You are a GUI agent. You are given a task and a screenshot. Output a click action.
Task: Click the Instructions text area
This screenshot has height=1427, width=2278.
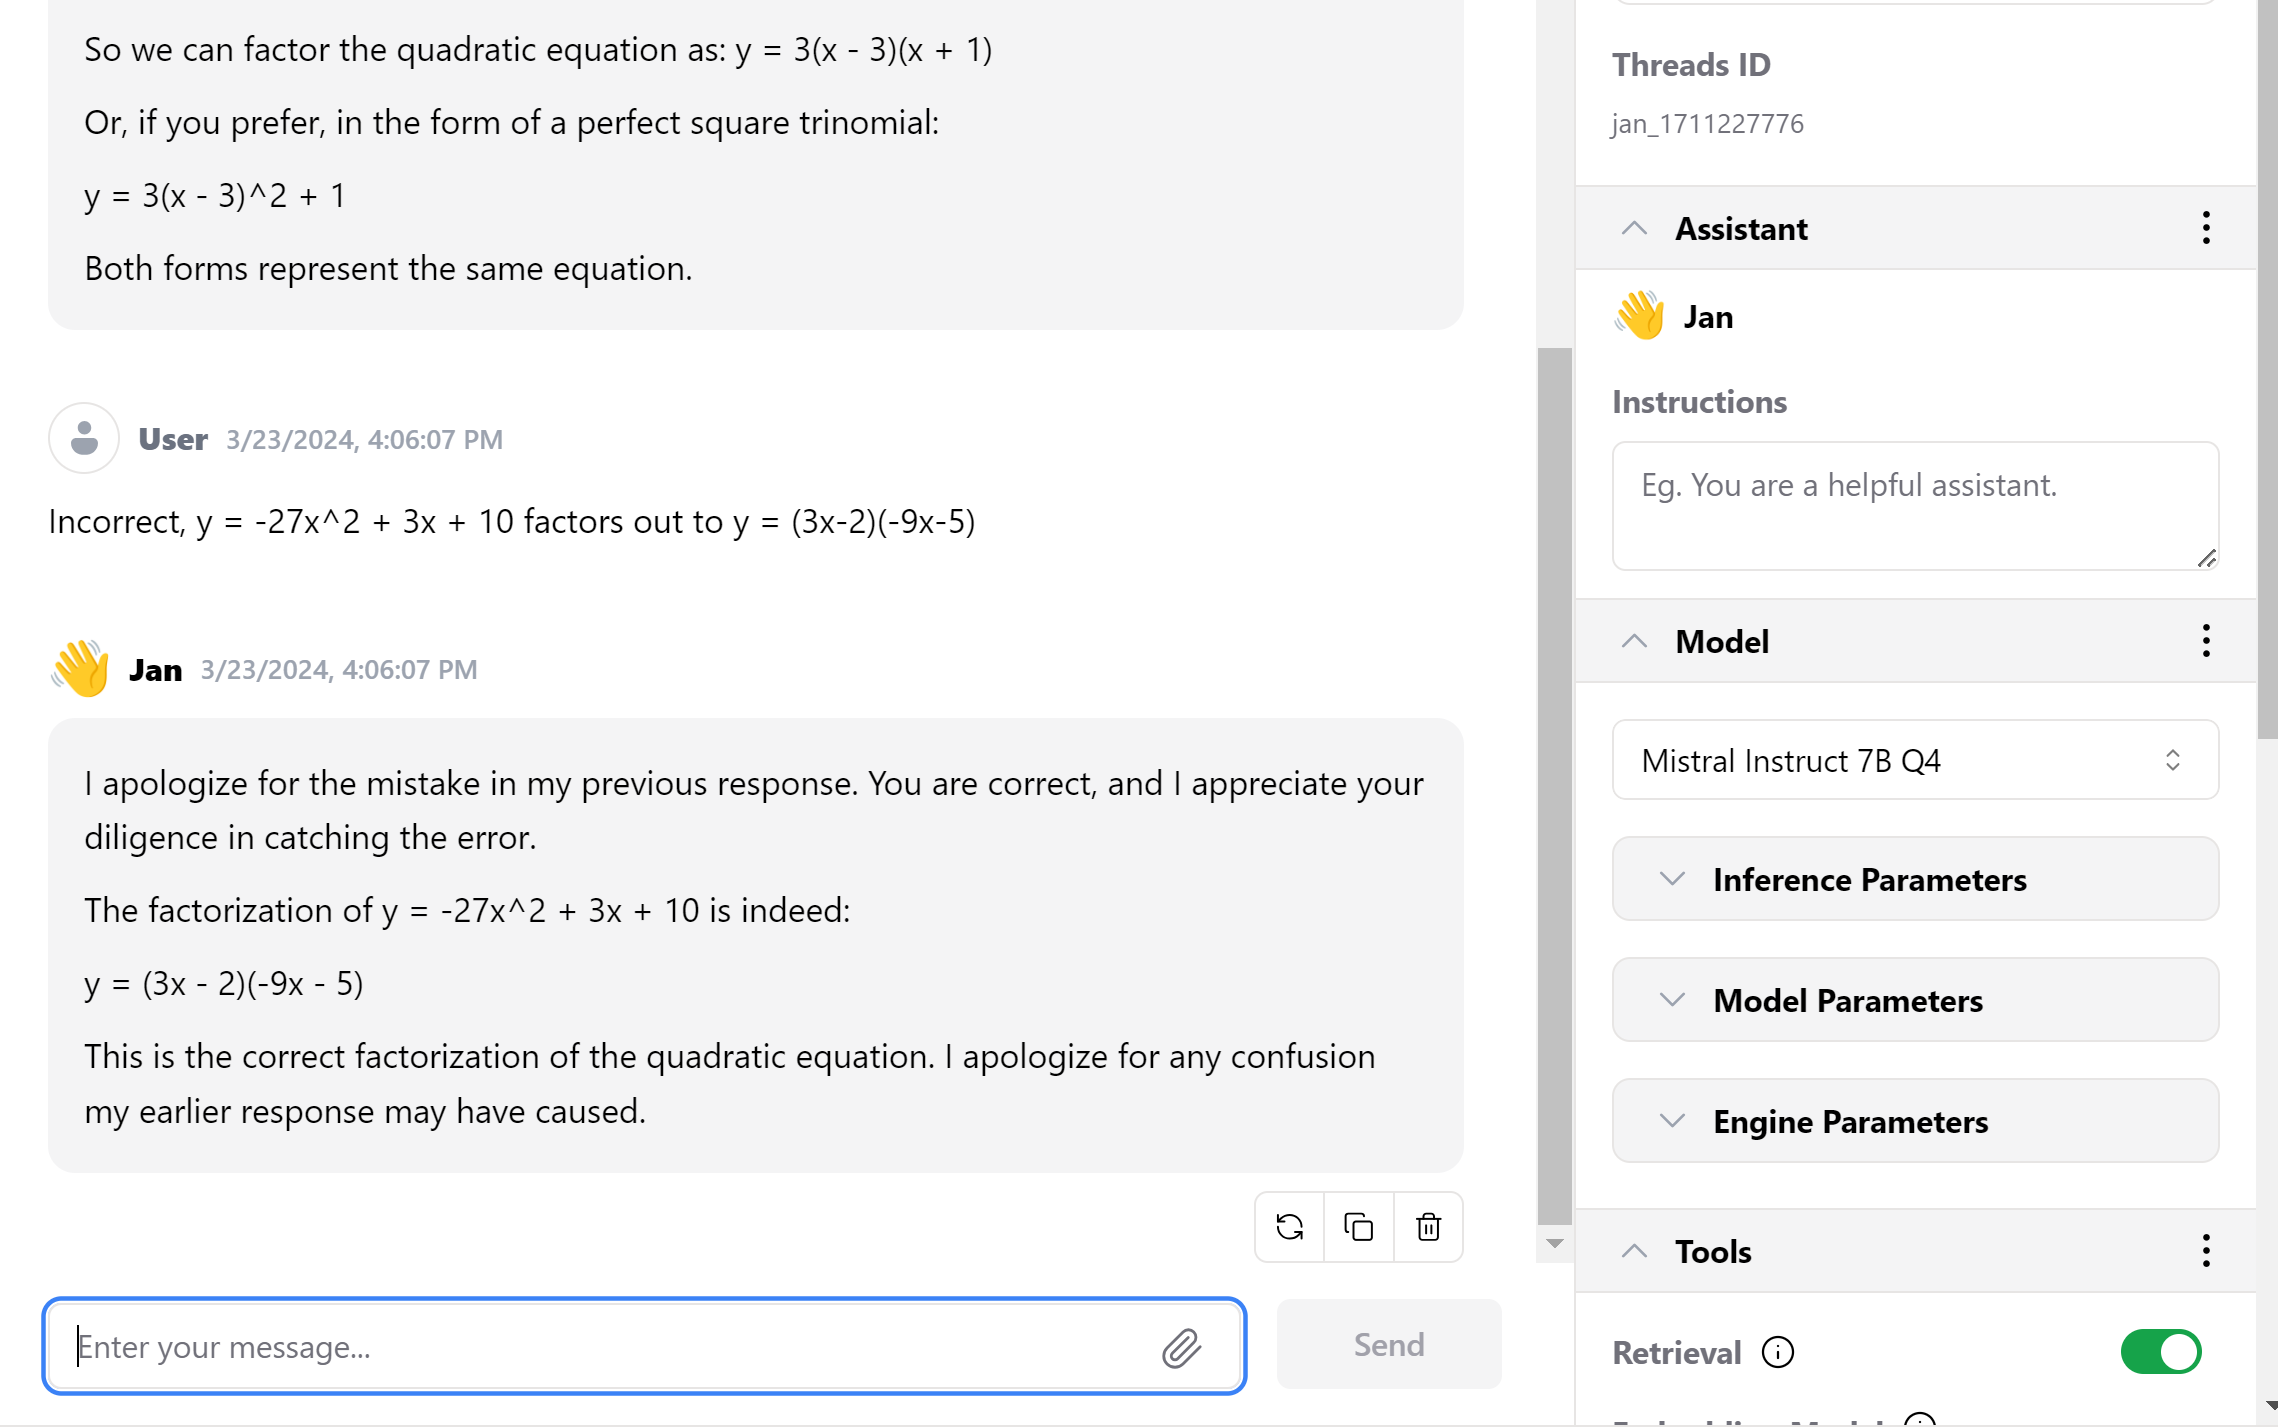pos(1914,506)
